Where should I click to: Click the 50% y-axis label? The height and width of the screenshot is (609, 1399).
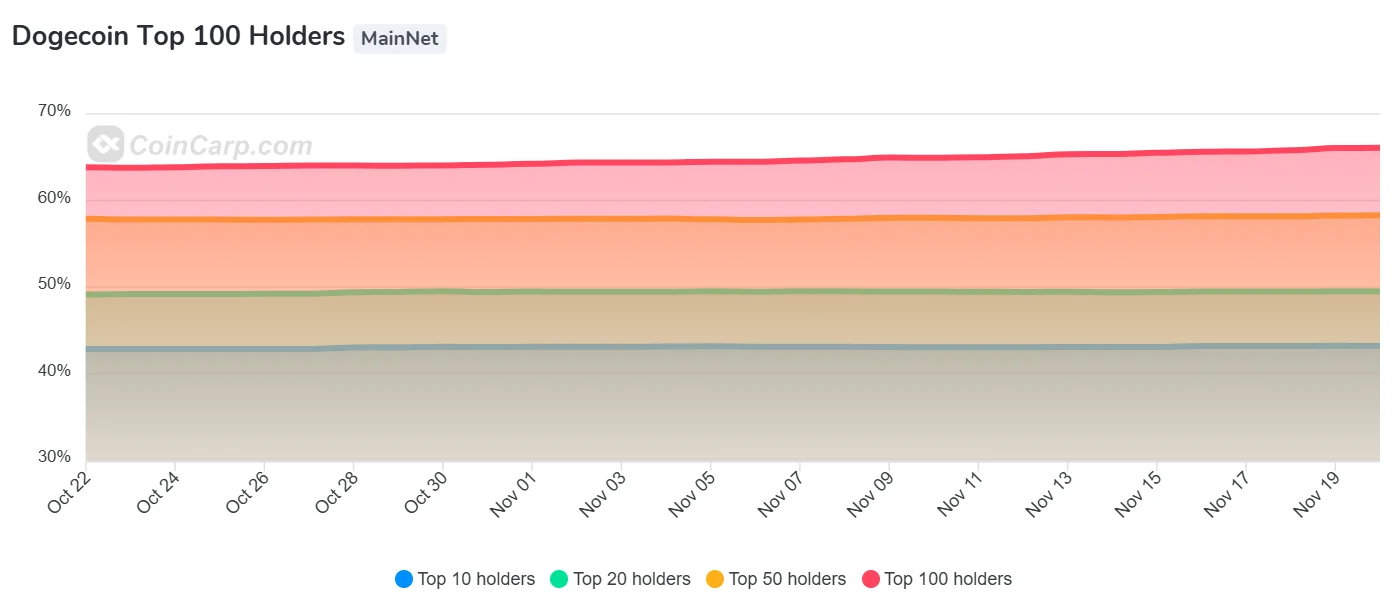tap(54, 284)
